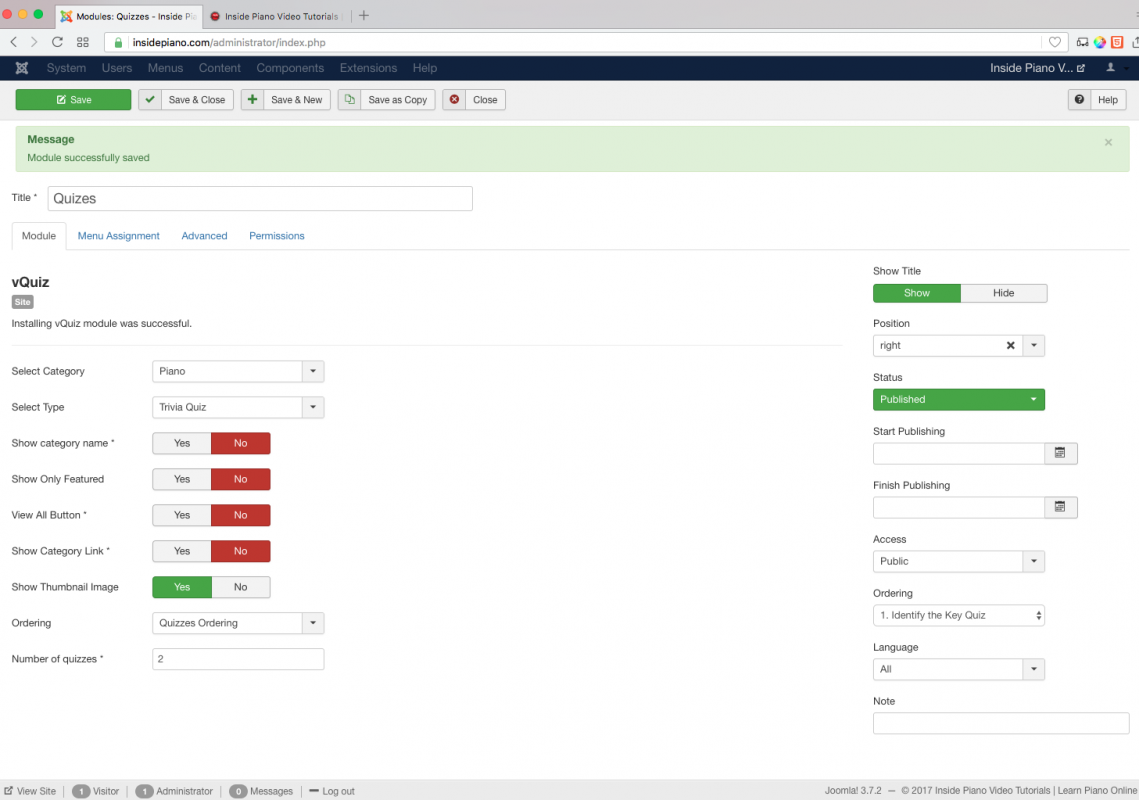Open the Status Published dropdown
The height and width of the screenshot is (800, 1139).
point(958,399)
